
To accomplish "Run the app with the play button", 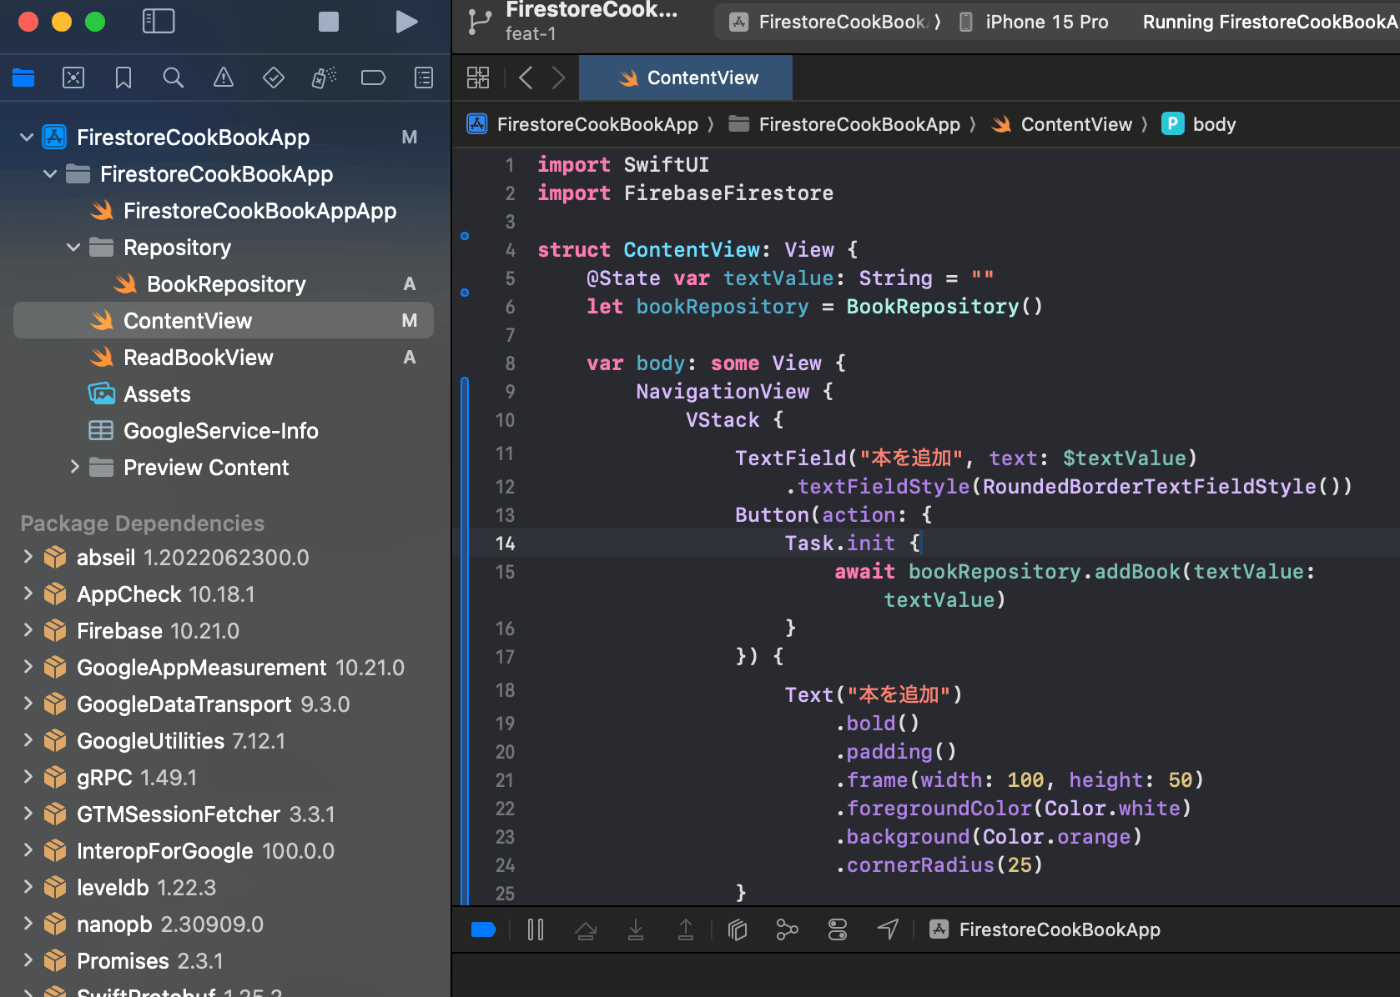I will pos(406,22).
